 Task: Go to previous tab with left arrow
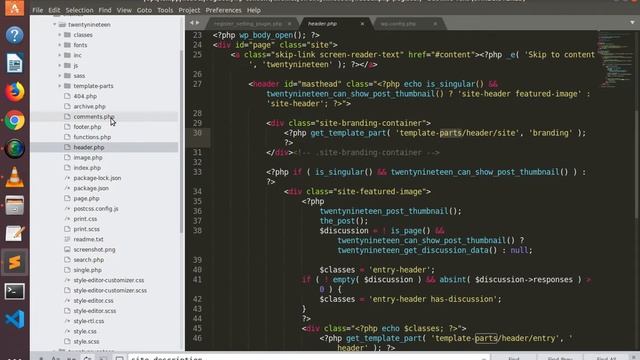(191, 23)
